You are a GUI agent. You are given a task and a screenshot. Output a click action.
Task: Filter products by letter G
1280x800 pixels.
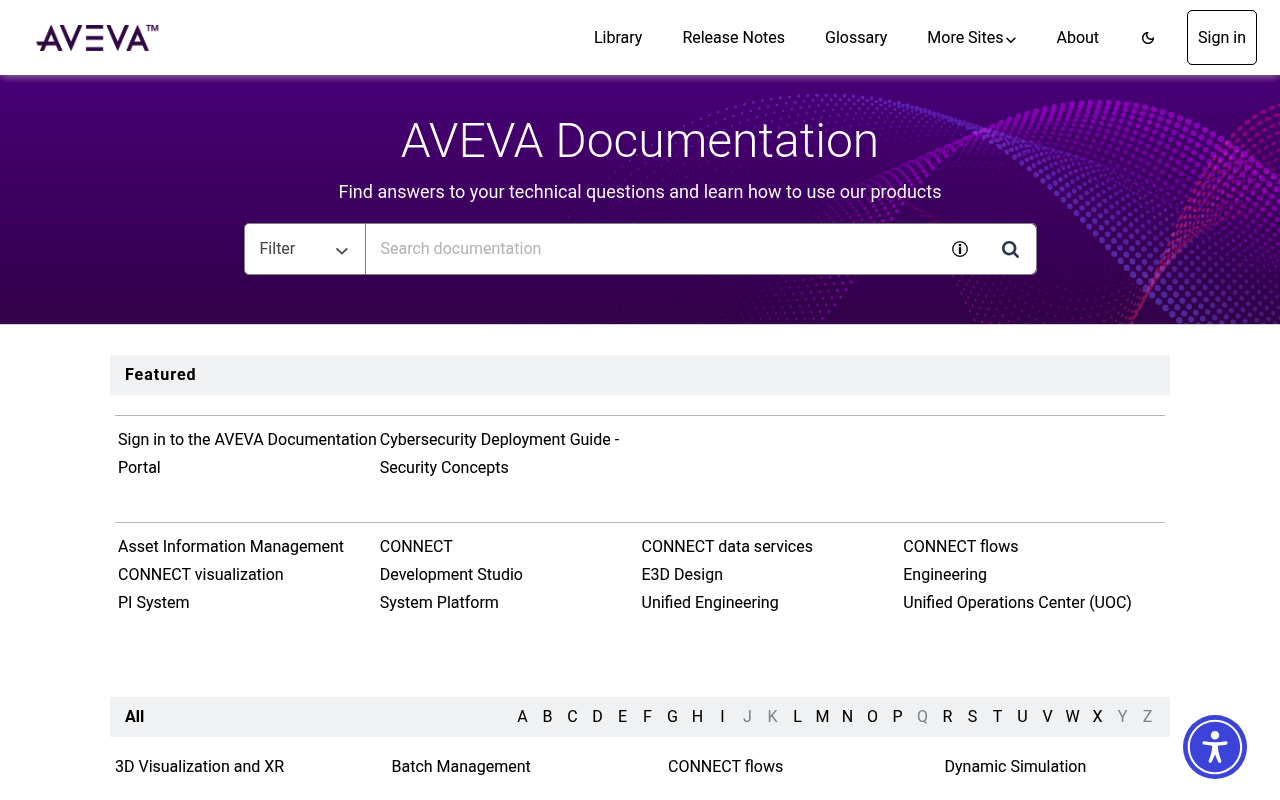pyautogui.click(x=672, y=717)
